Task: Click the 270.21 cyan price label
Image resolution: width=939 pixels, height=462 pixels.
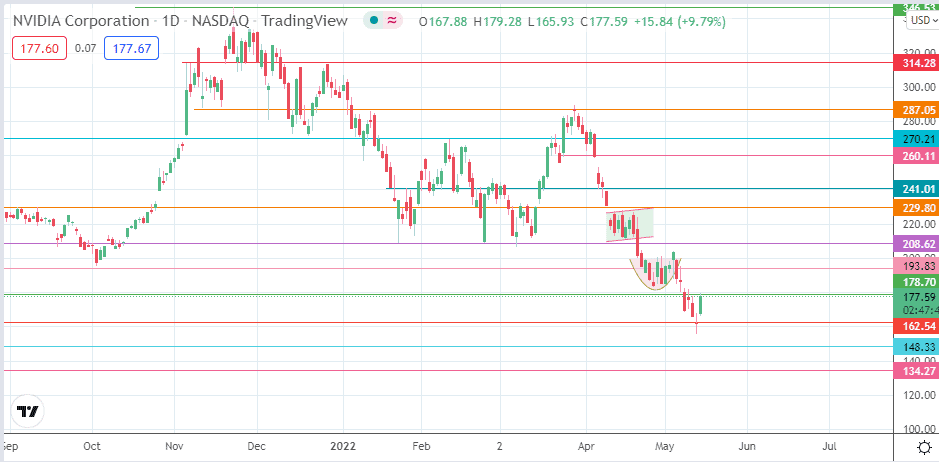Action: point(915,138)
